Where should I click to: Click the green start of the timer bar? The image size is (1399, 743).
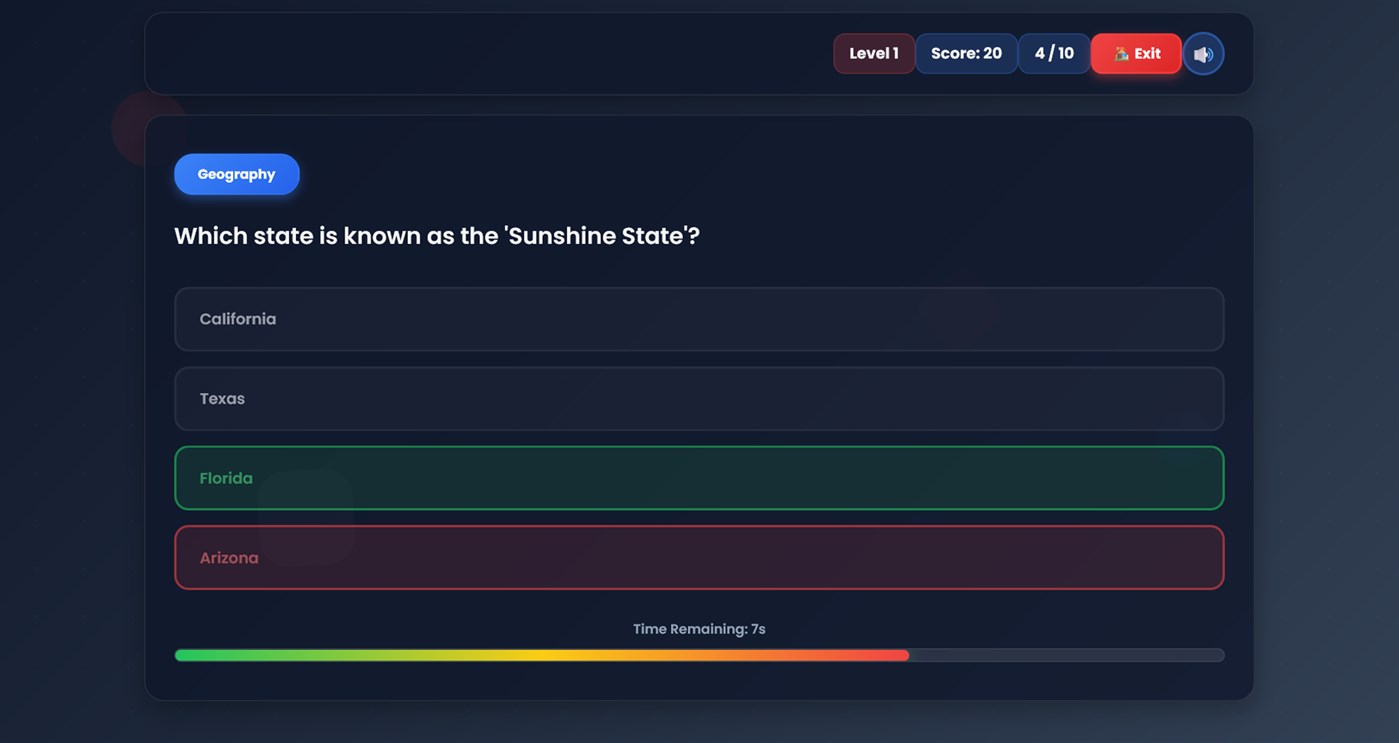point(200,656)
